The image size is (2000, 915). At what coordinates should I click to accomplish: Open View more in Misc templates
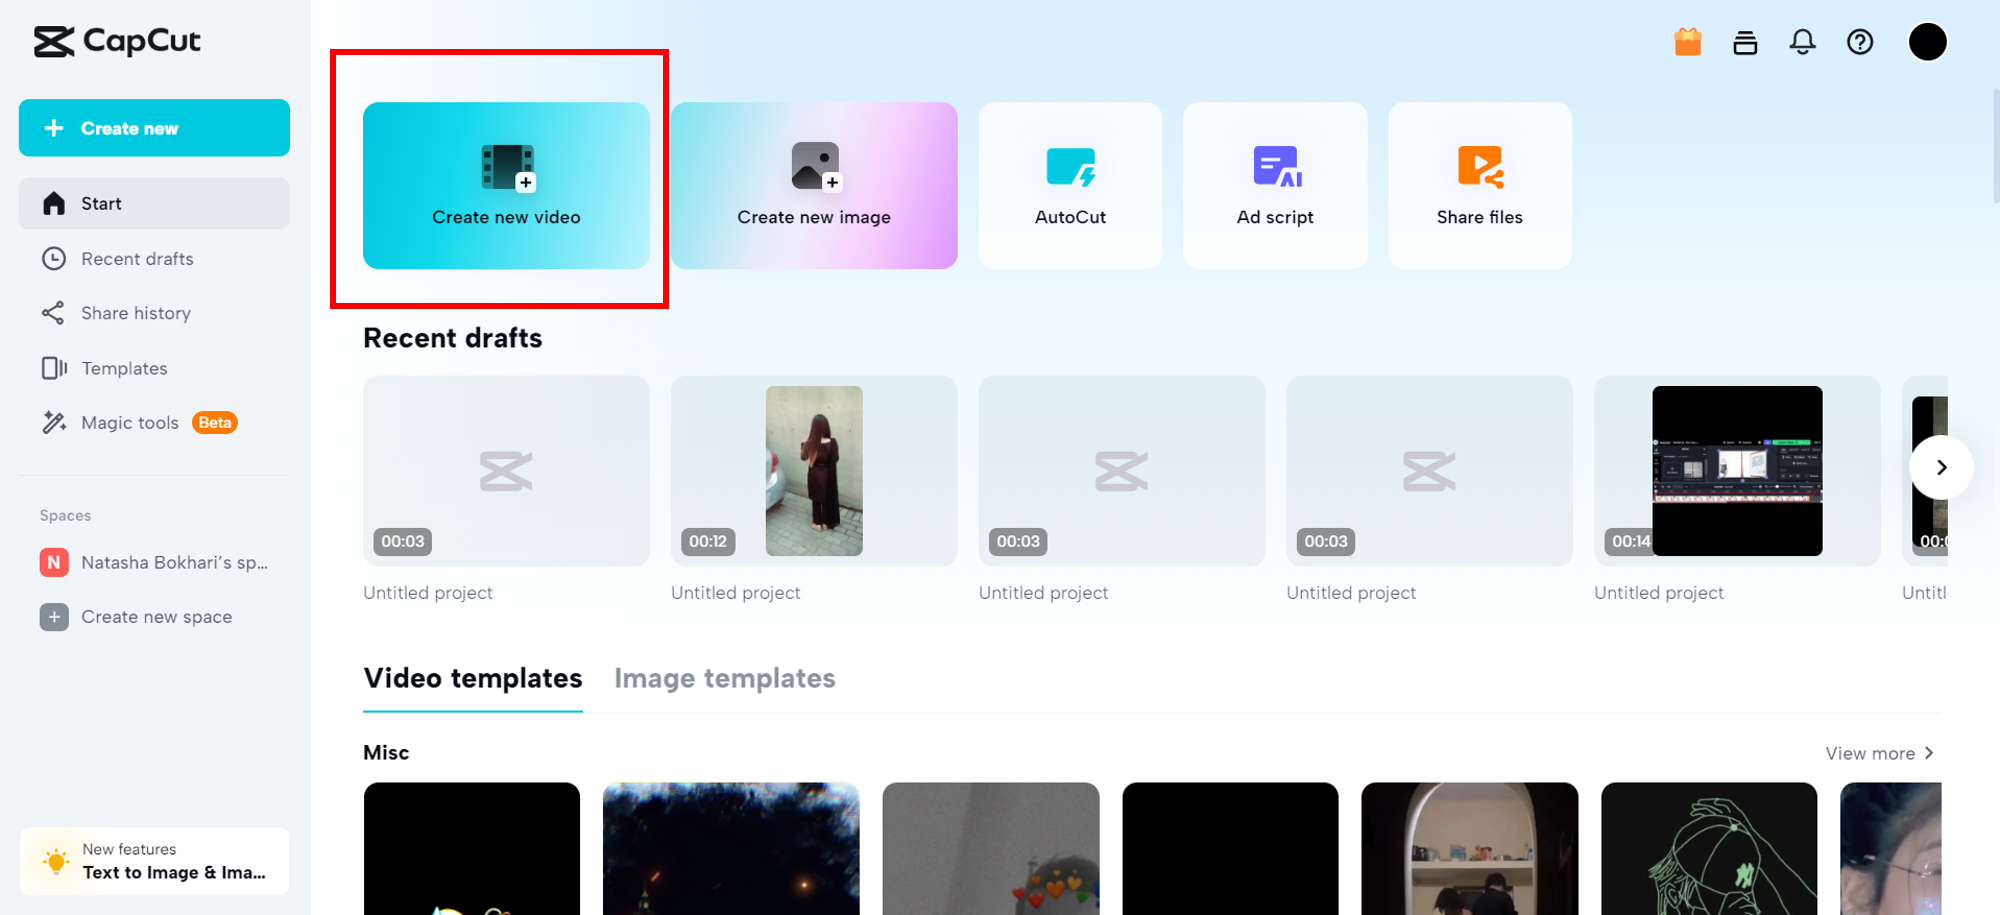pos(1880,753)
